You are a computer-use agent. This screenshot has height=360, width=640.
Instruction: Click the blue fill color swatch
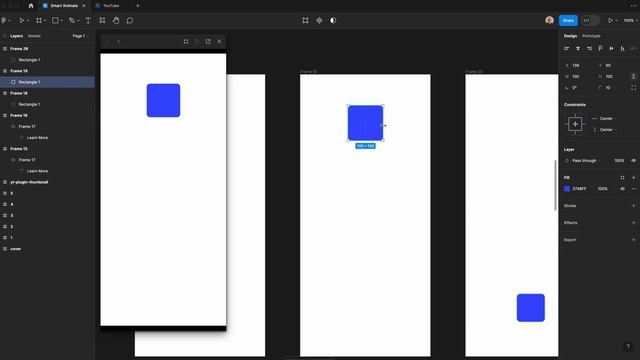(x=567, y=189)
